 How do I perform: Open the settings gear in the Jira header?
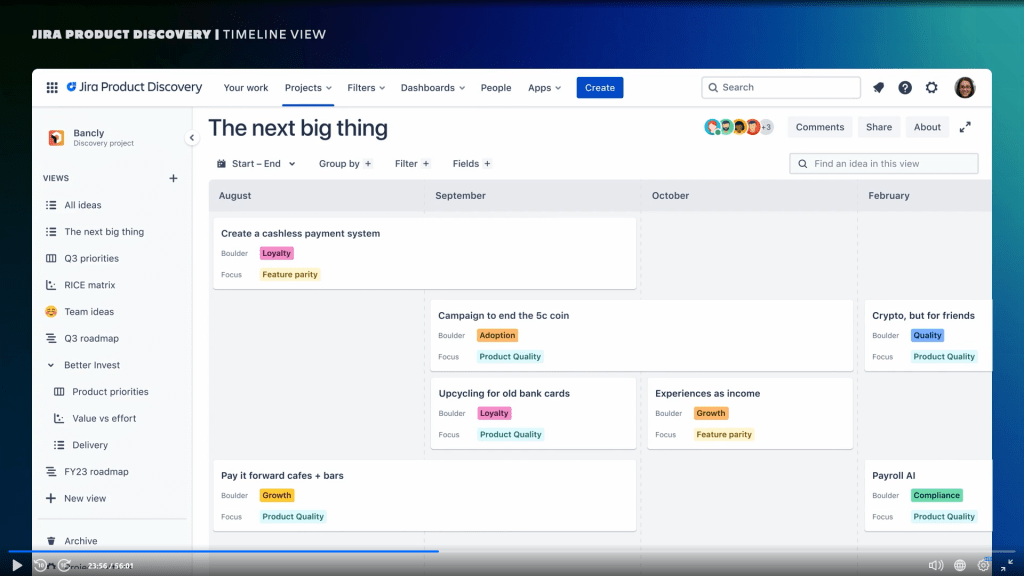932,88
